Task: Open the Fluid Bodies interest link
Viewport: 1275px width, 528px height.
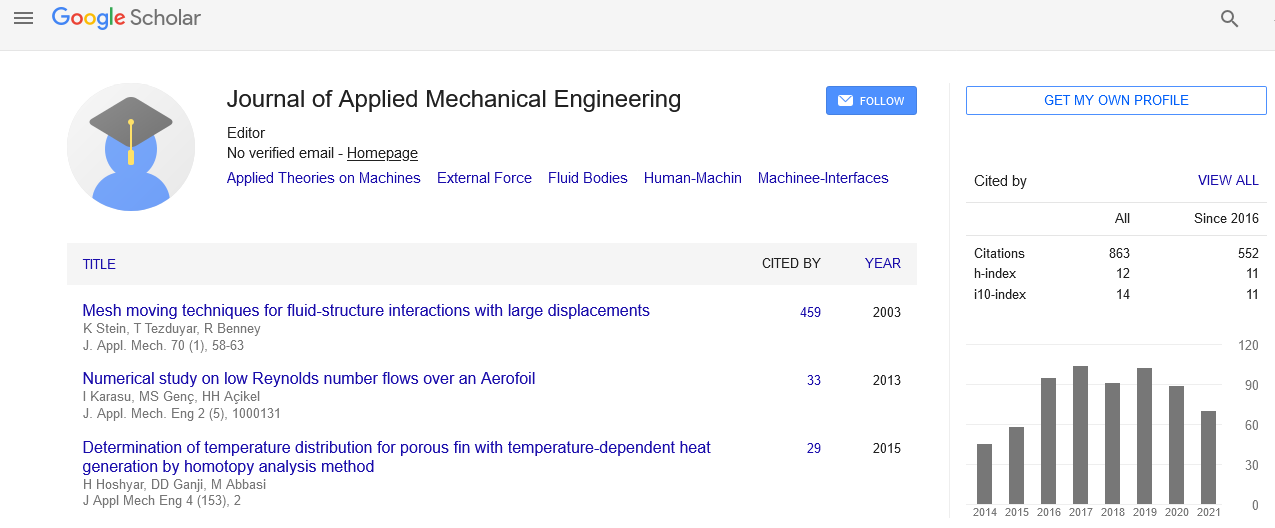Action: [x=587, y=178]
